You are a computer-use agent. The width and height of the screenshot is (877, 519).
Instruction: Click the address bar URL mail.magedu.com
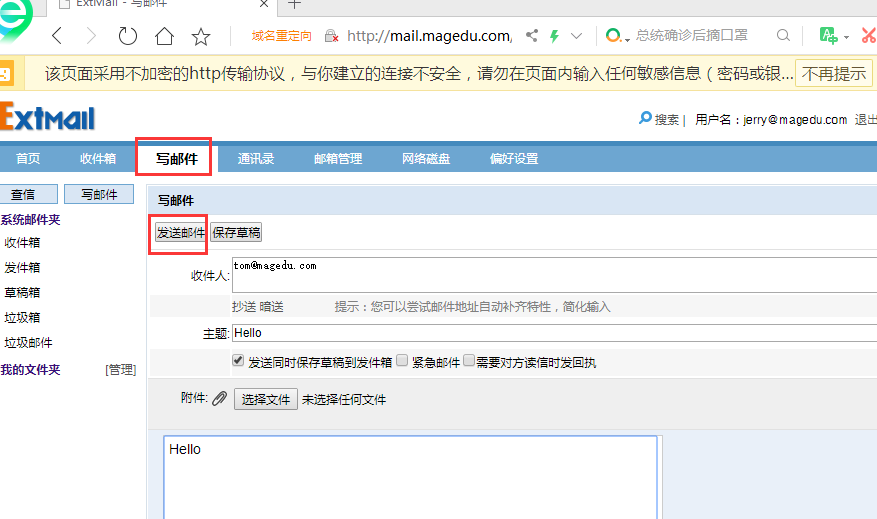pos(430,36)
